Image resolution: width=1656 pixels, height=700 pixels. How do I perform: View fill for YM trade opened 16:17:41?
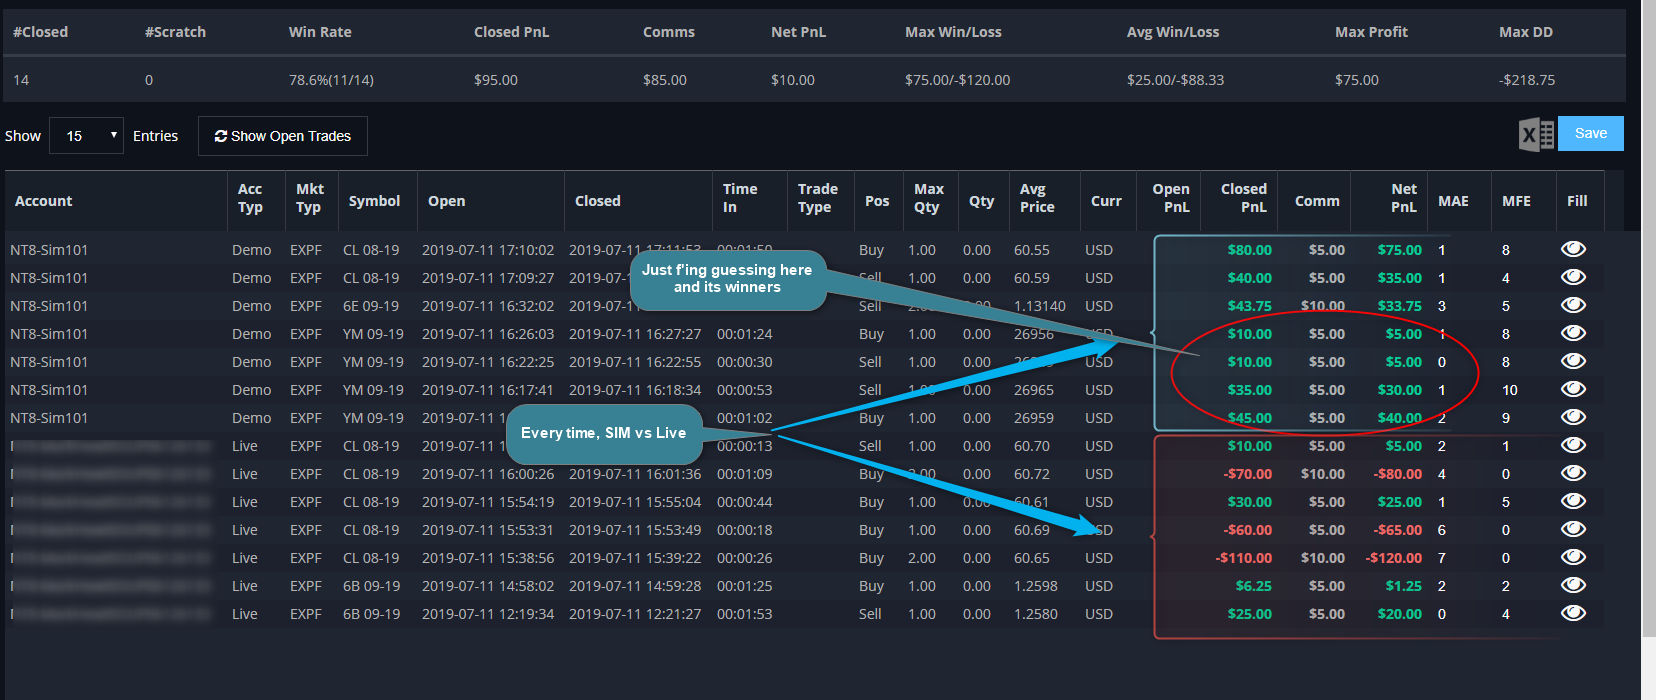point(1573,389)
